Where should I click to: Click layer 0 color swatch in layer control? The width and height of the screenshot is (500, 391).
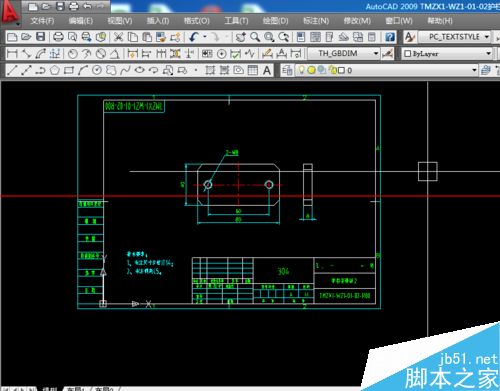point(341,70)
